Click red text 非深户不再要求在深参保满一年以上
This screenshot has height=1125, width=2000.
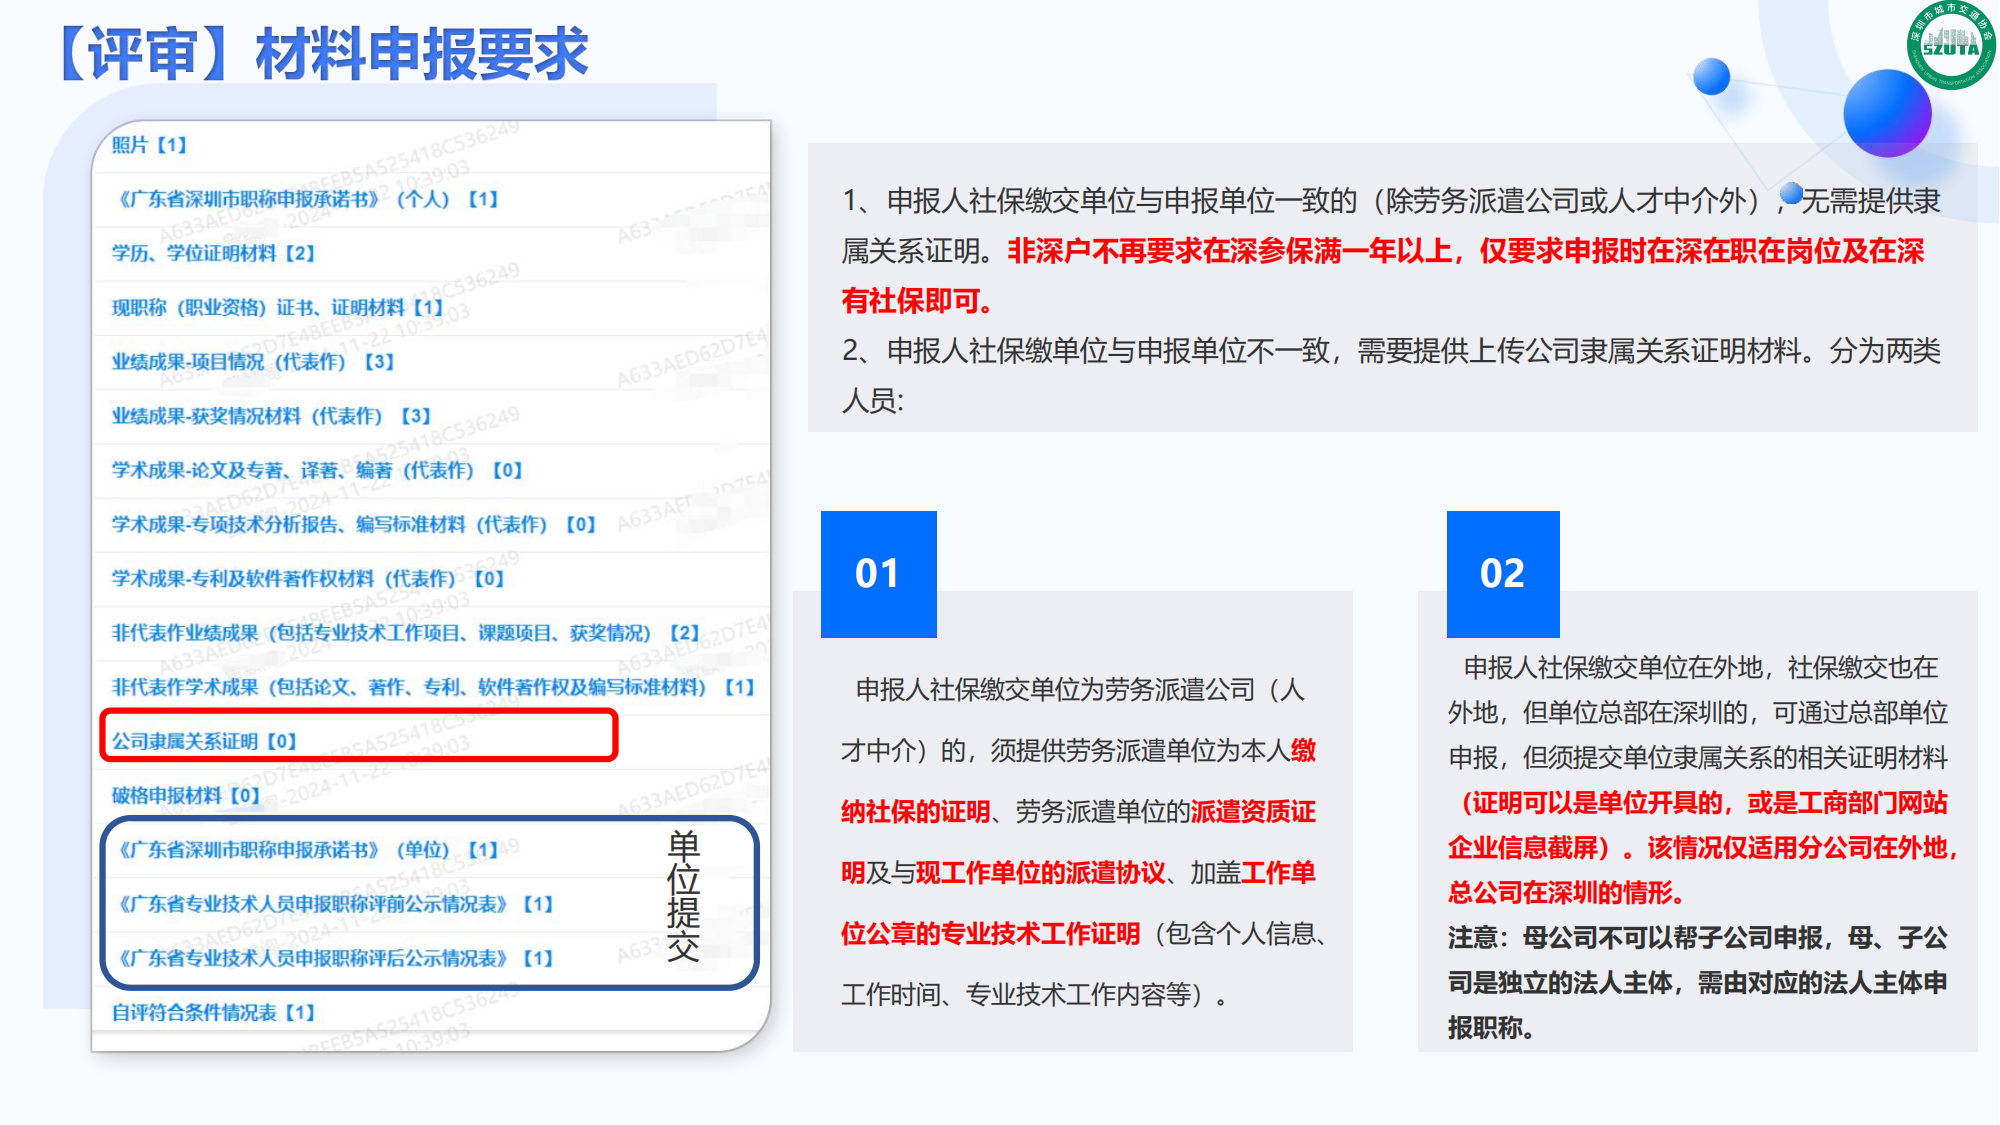(x=1229, y=251)
